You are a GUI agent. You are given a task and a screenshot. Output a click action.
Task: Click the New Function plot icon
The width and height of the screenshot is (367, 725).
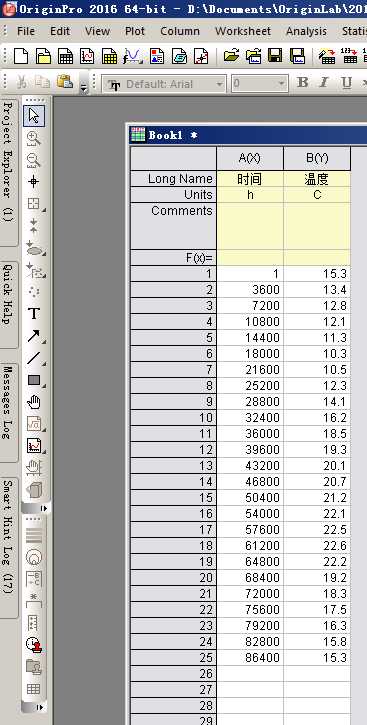(x=132, y=56)
